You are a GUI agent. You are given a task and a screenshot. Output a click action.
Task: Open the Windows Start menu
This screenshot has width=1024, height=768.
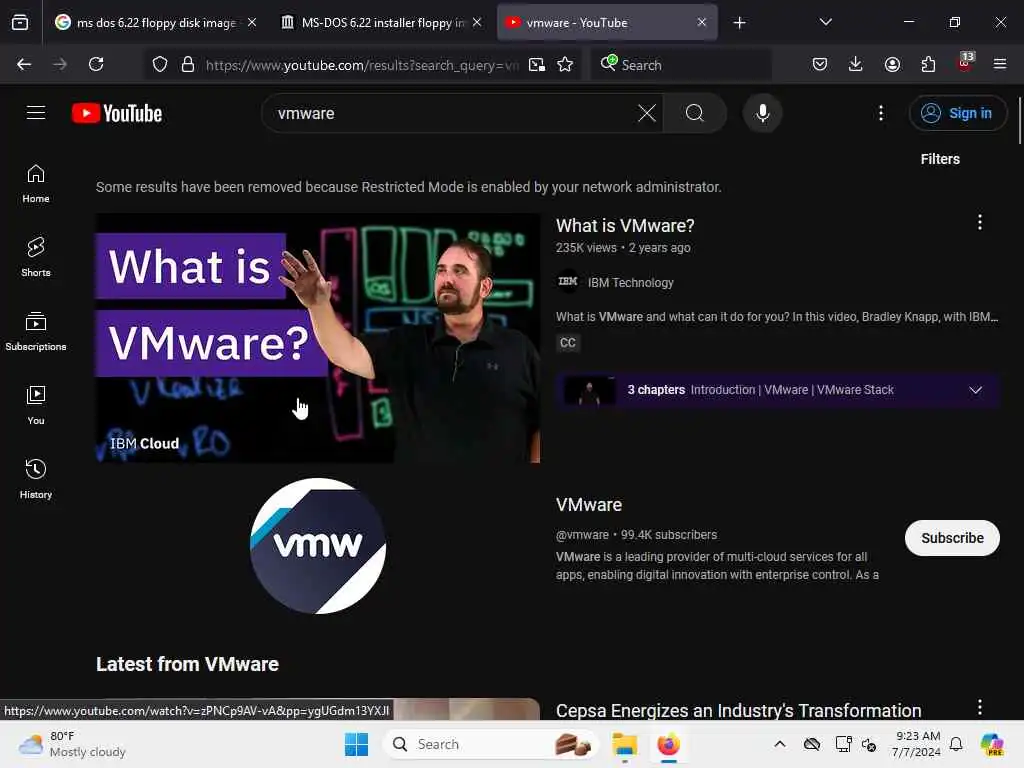point(356,744)
